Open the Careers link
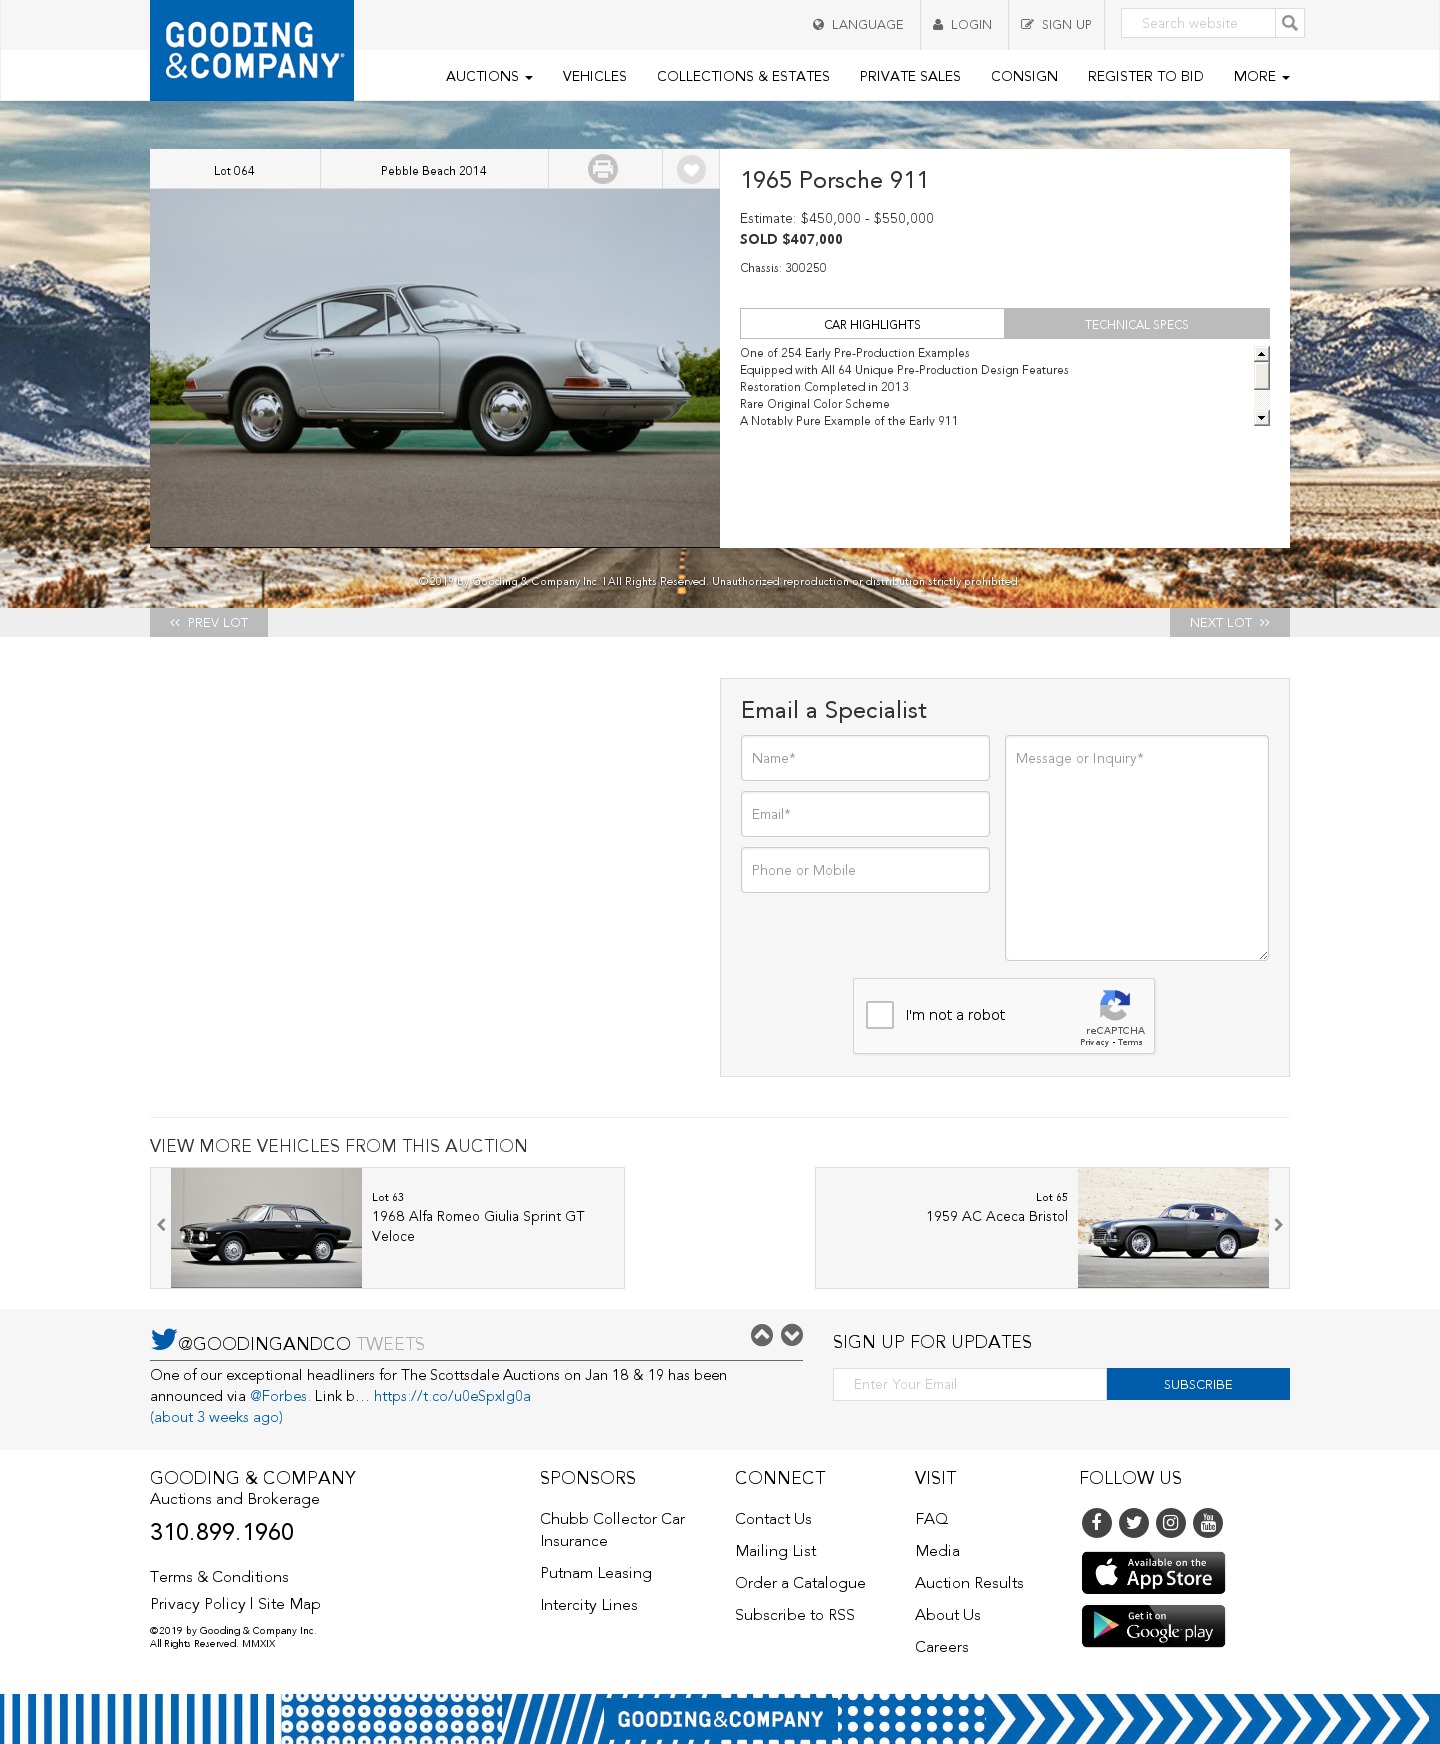The width and height of the screenshot is (1440, 1744). [942, 1647]
